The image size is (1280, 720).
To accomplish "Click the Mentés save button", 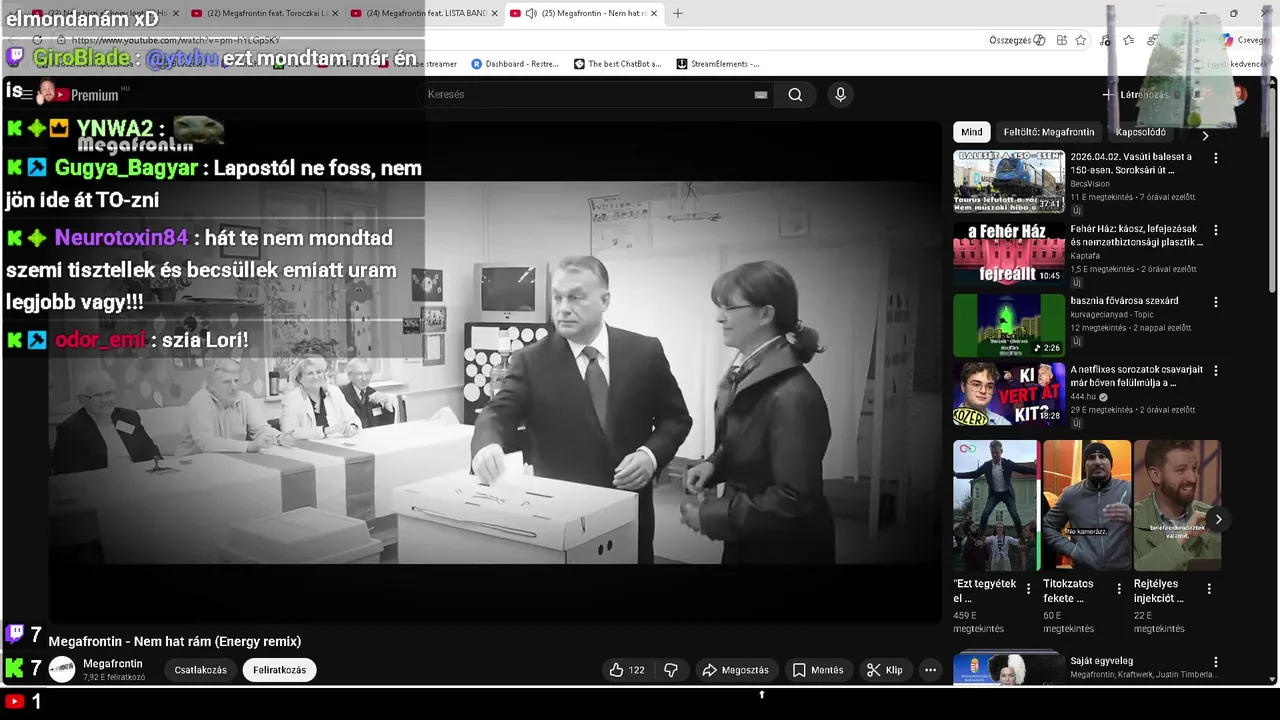I will click(817, 670).
